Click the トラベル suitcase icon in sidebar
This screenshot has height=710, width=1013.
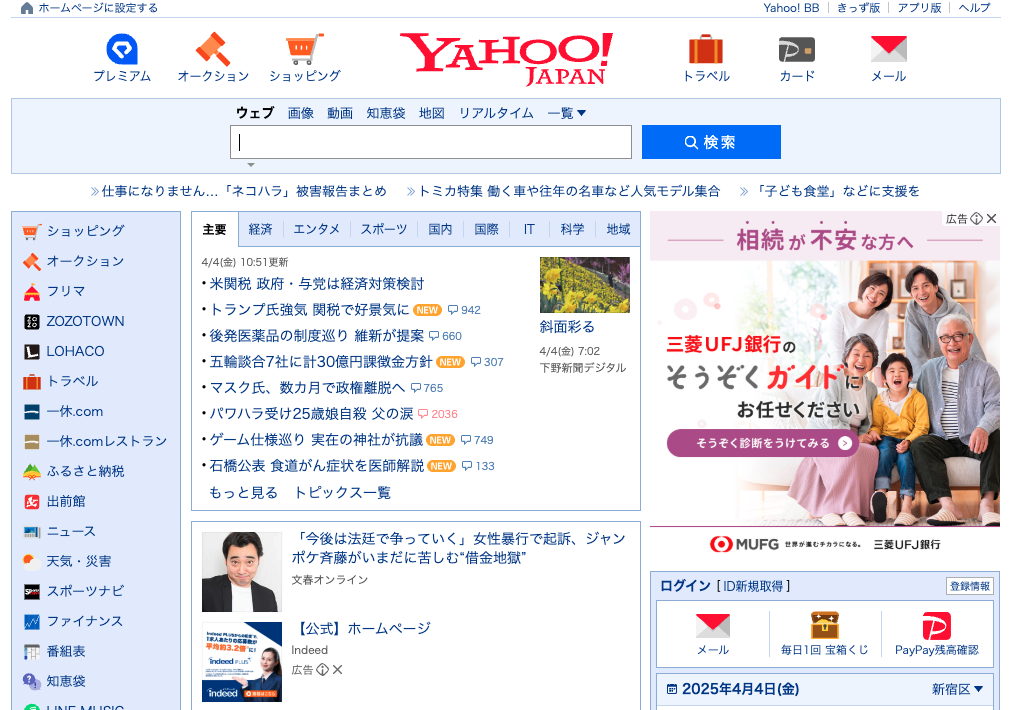click(32, 382)
